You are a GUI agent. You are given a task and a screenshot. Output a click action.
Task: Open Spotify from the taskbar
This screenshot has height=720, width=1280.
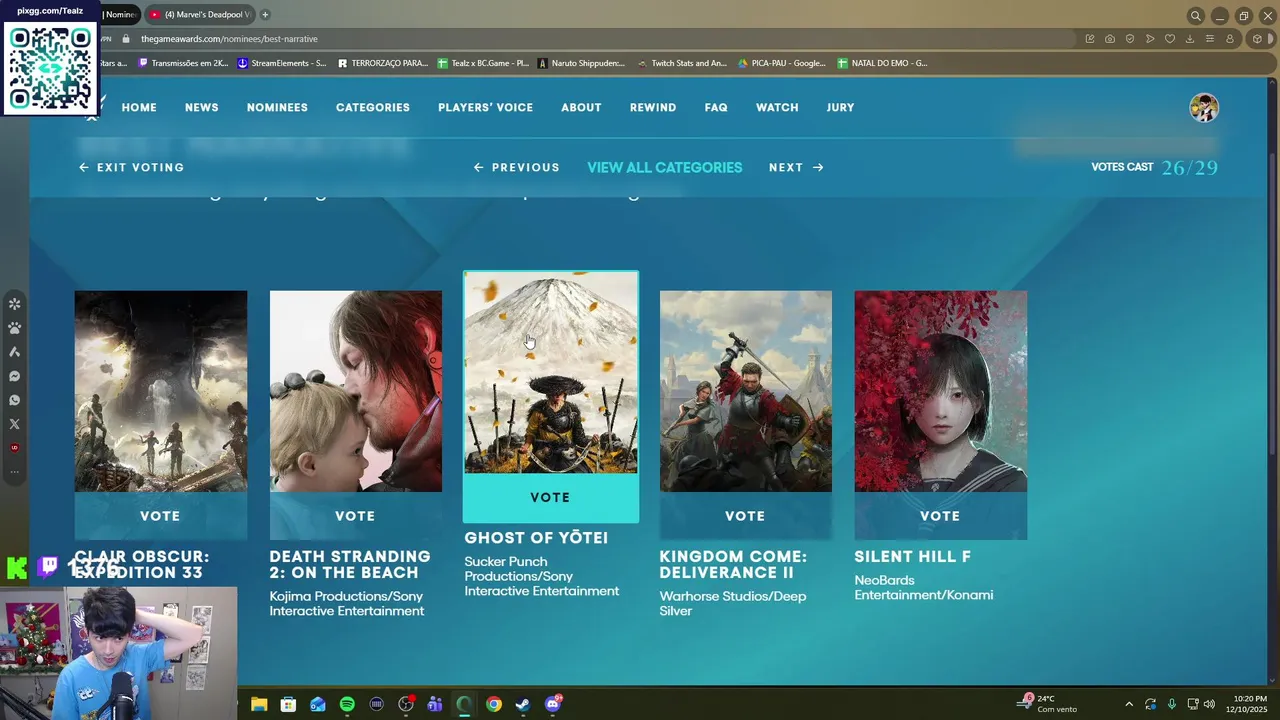(347, 704)
